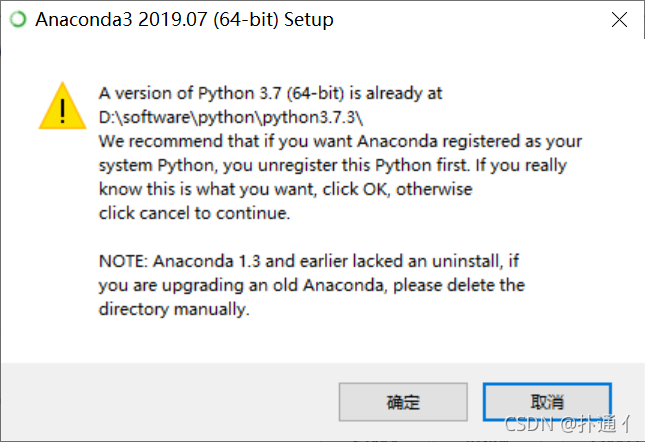This screenshot has height=442, width=645.
Task: Click the line starting 'We recommend that if you want'
Action: 340,141
